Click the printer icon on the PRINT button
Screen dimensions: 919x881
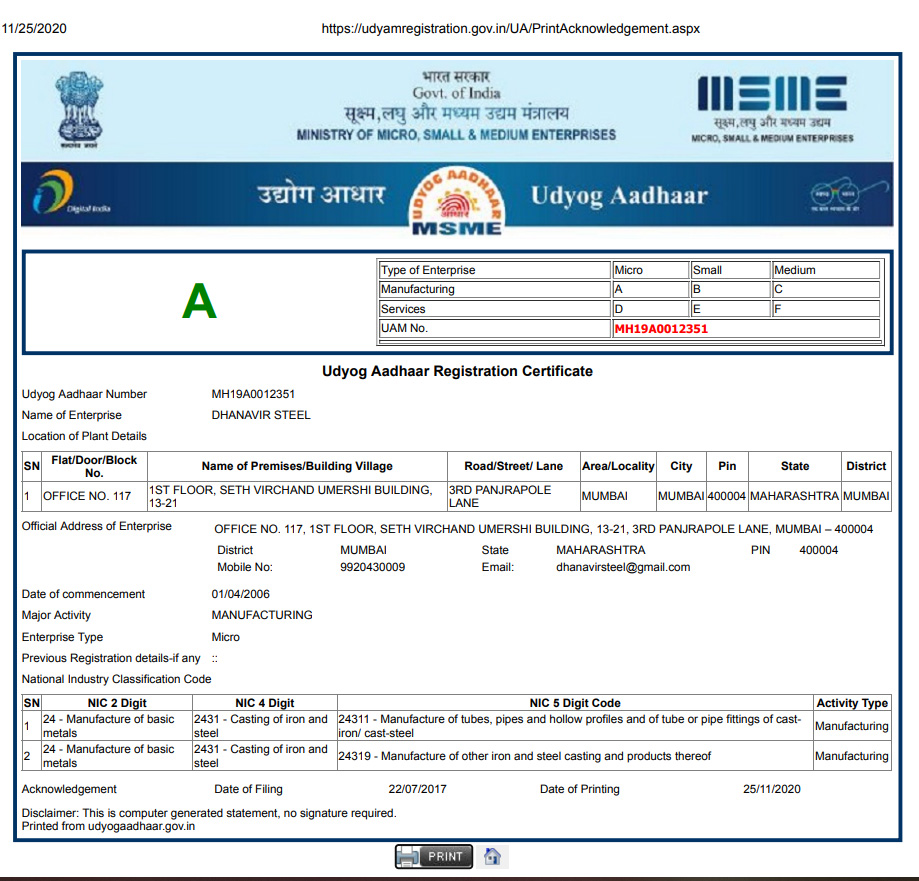pyautogui.click(x=409, y=856)
